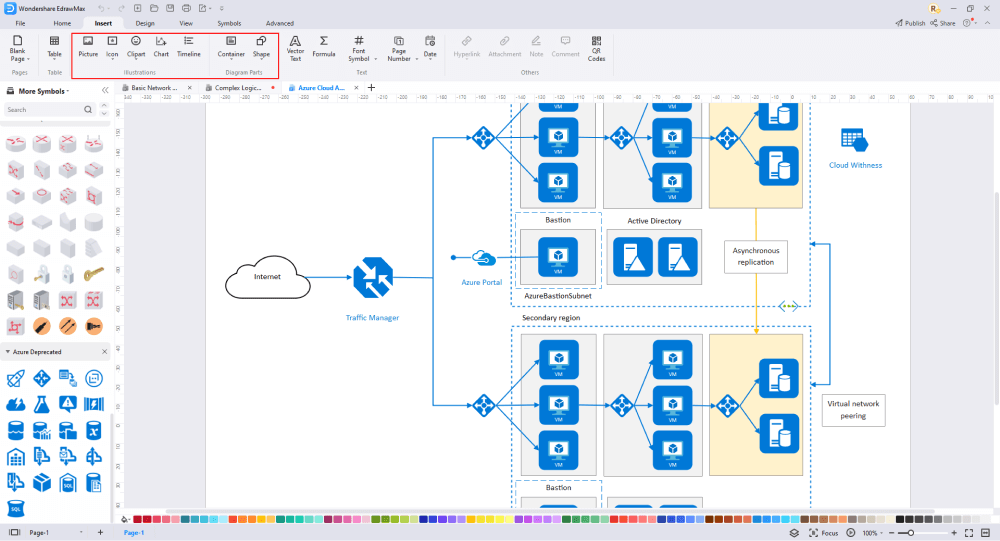Insert a Formula
This screenshot has height=541, width=1000.
324,47
